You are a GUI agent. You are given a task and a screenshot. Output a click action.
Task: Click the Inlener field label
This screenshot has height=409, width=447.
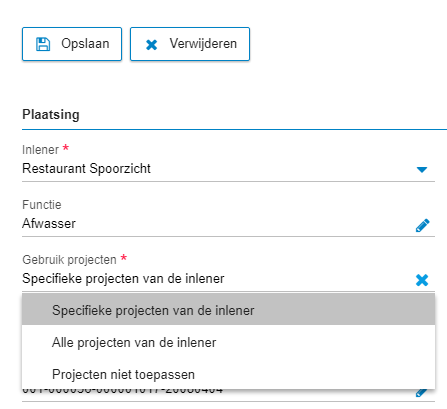40,150
